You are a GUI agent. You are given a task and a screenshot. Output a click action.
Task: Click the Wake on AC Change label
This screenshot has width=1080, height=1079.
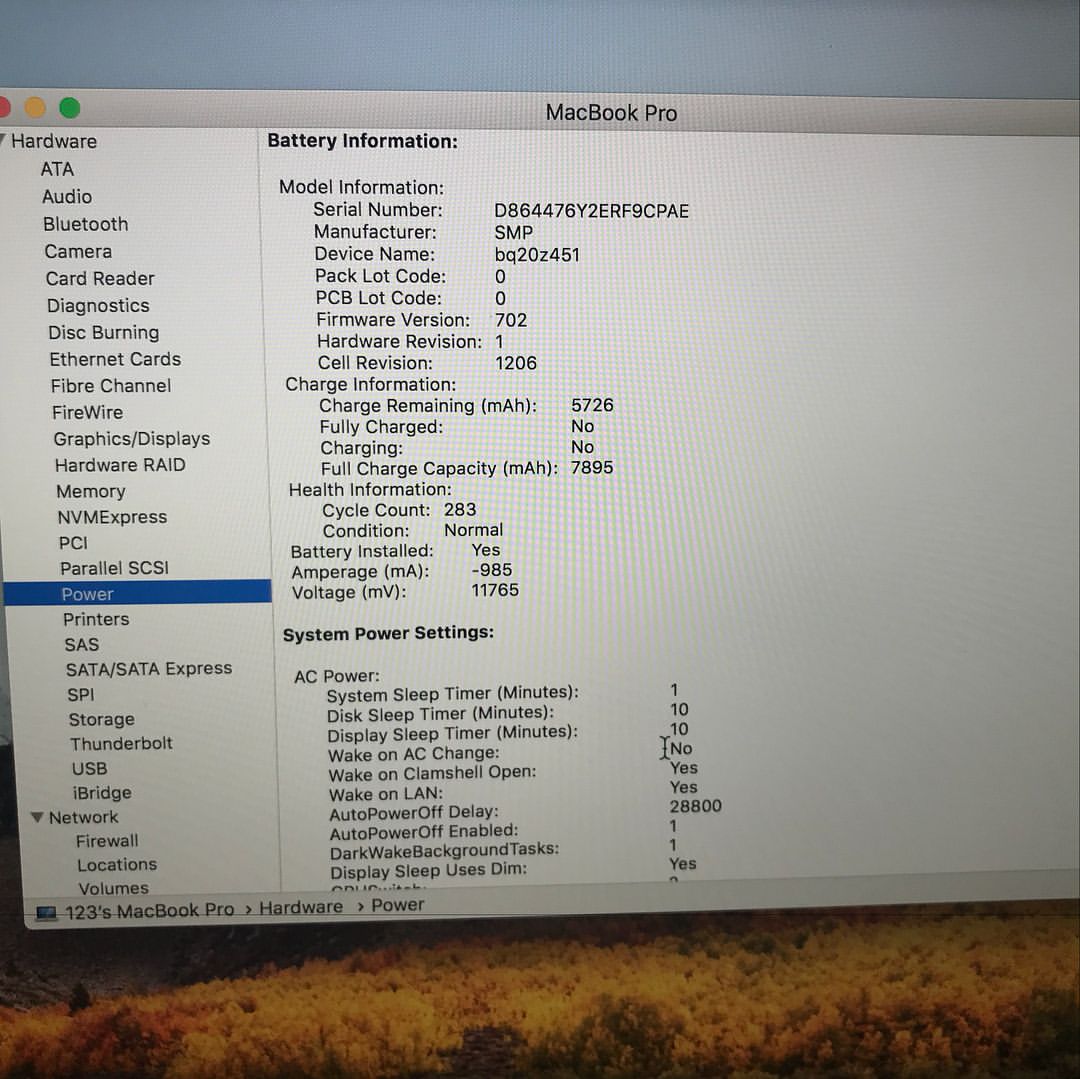pos(414,753)
